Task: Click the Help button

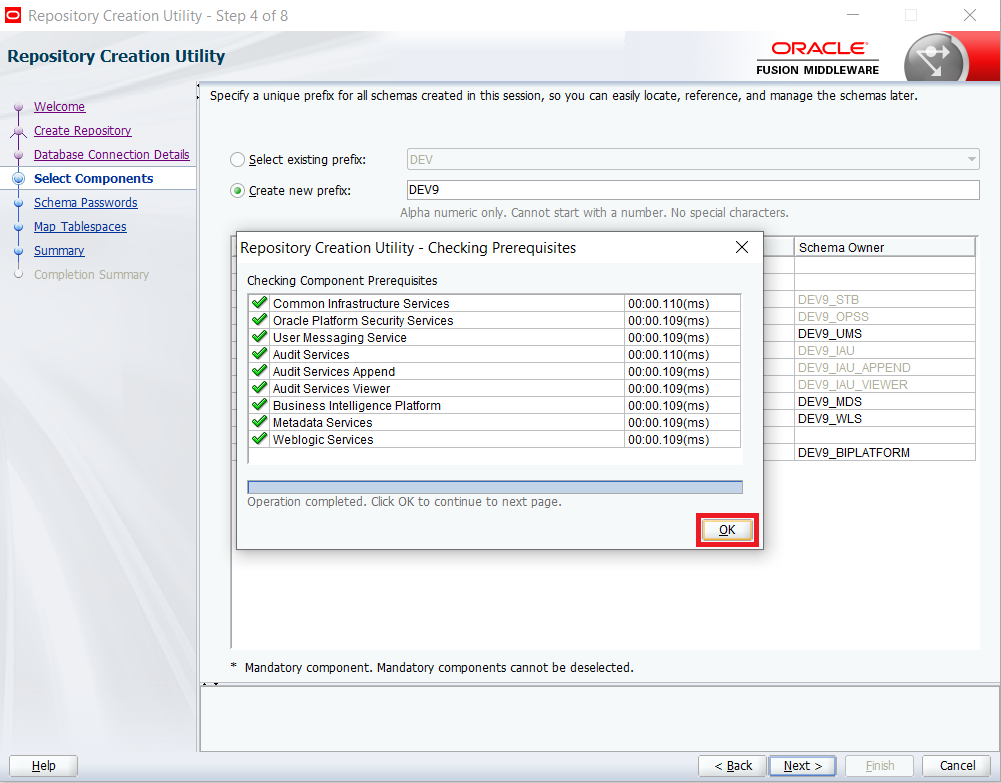Action: pyautogui.click(x=43, y=766)
